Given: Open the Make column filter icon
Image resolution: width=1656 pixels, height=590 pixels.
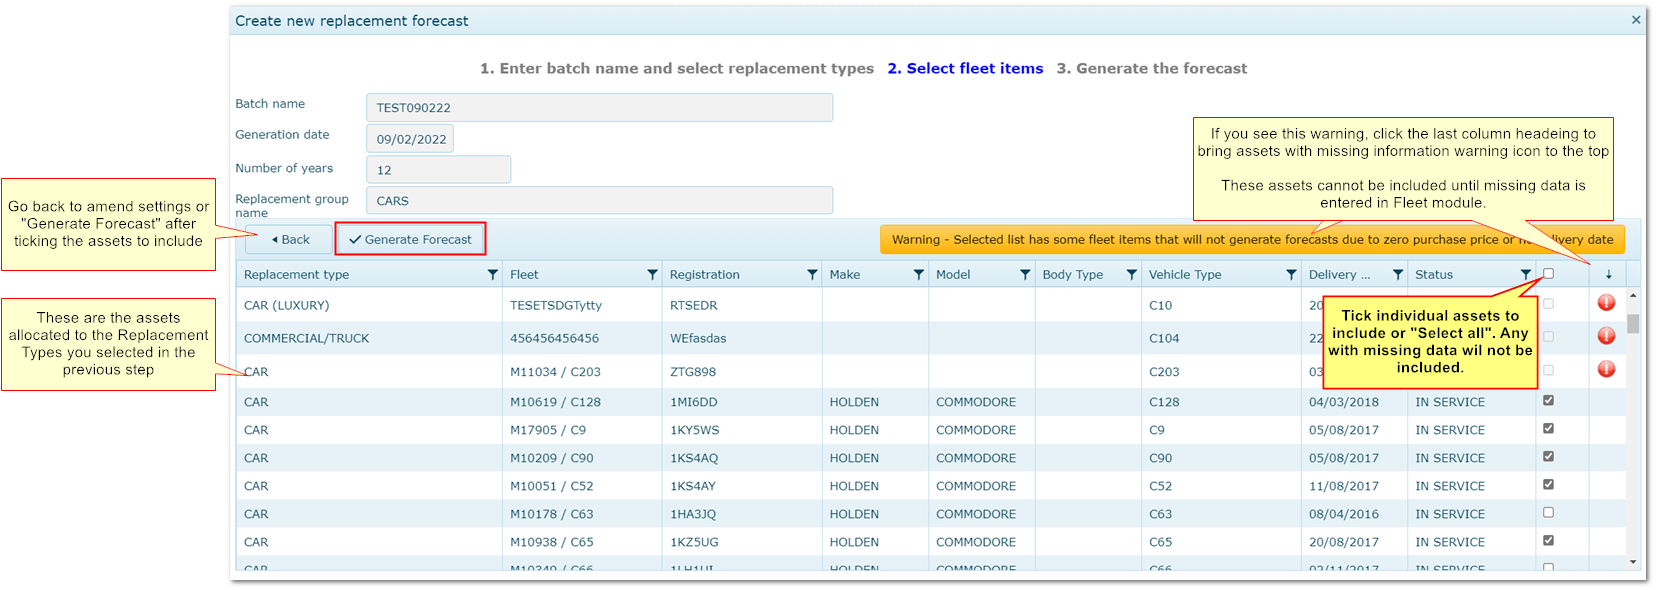Looking at the screenshot, I should tap(918, 275).
